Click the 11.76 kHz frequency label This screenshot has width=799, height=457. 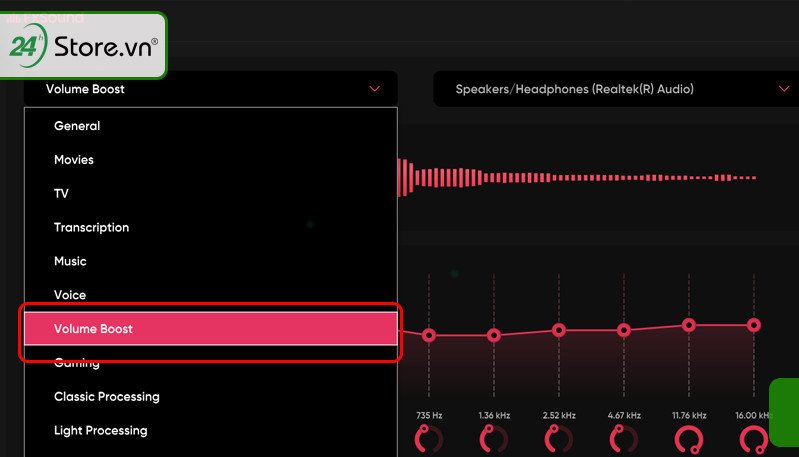pos(689,415)
